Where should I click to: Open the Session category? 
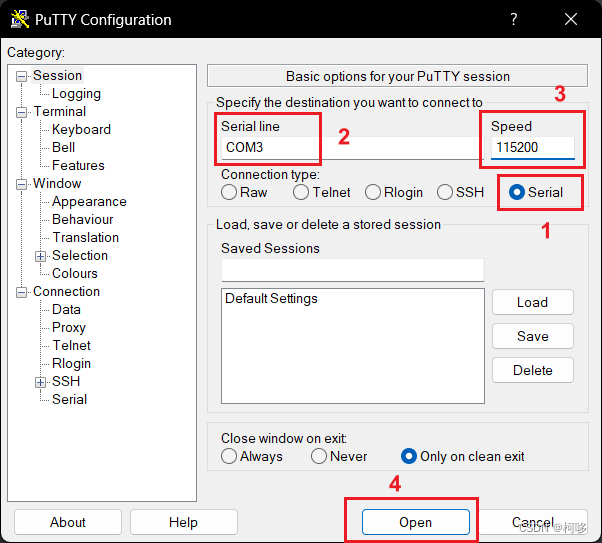point(57,75)
